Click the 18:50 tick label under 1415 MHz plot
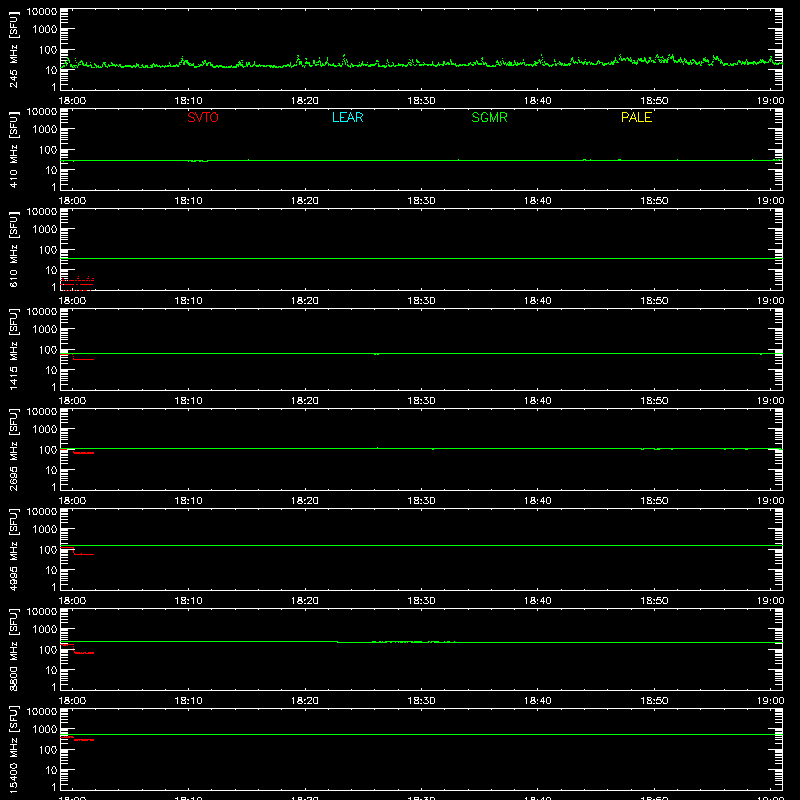Image resolution: width=800 pixels, height=800 pixels. 654,401
